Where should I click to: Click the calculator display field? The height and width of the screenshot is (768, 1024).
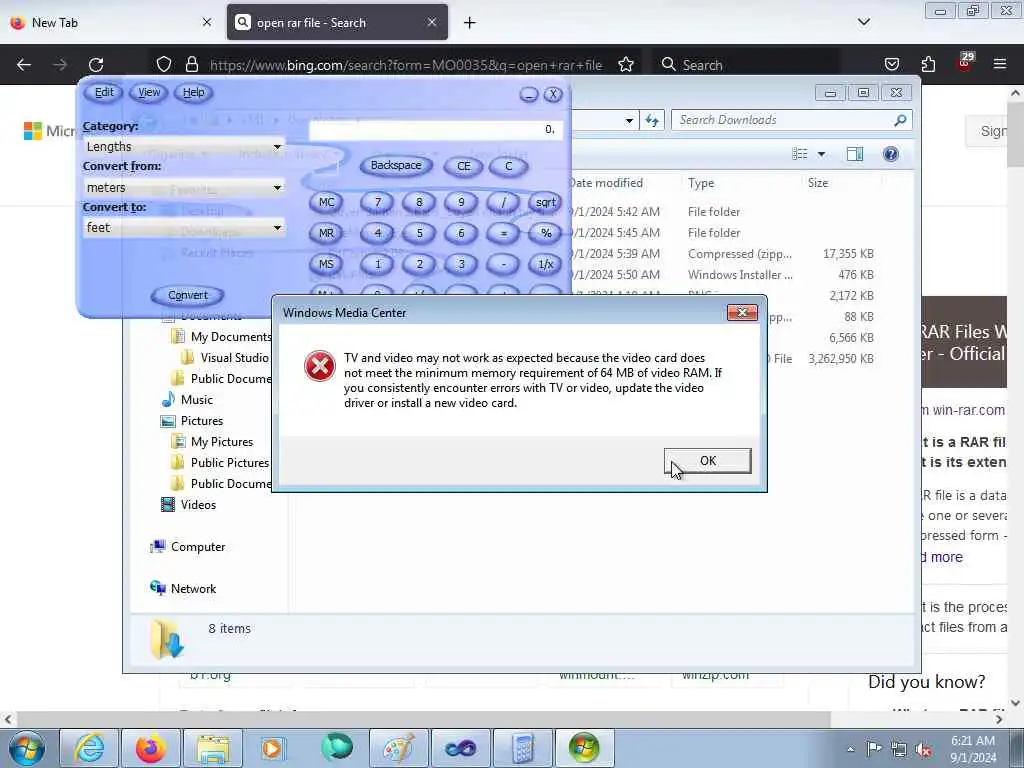(x=435, y=129)
